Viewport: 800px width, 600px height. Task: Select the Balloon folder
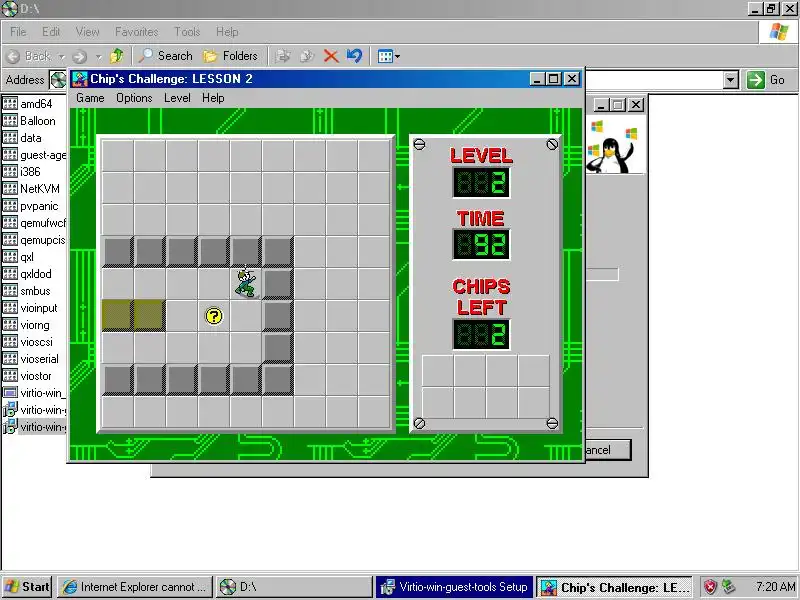click(30, 121)
